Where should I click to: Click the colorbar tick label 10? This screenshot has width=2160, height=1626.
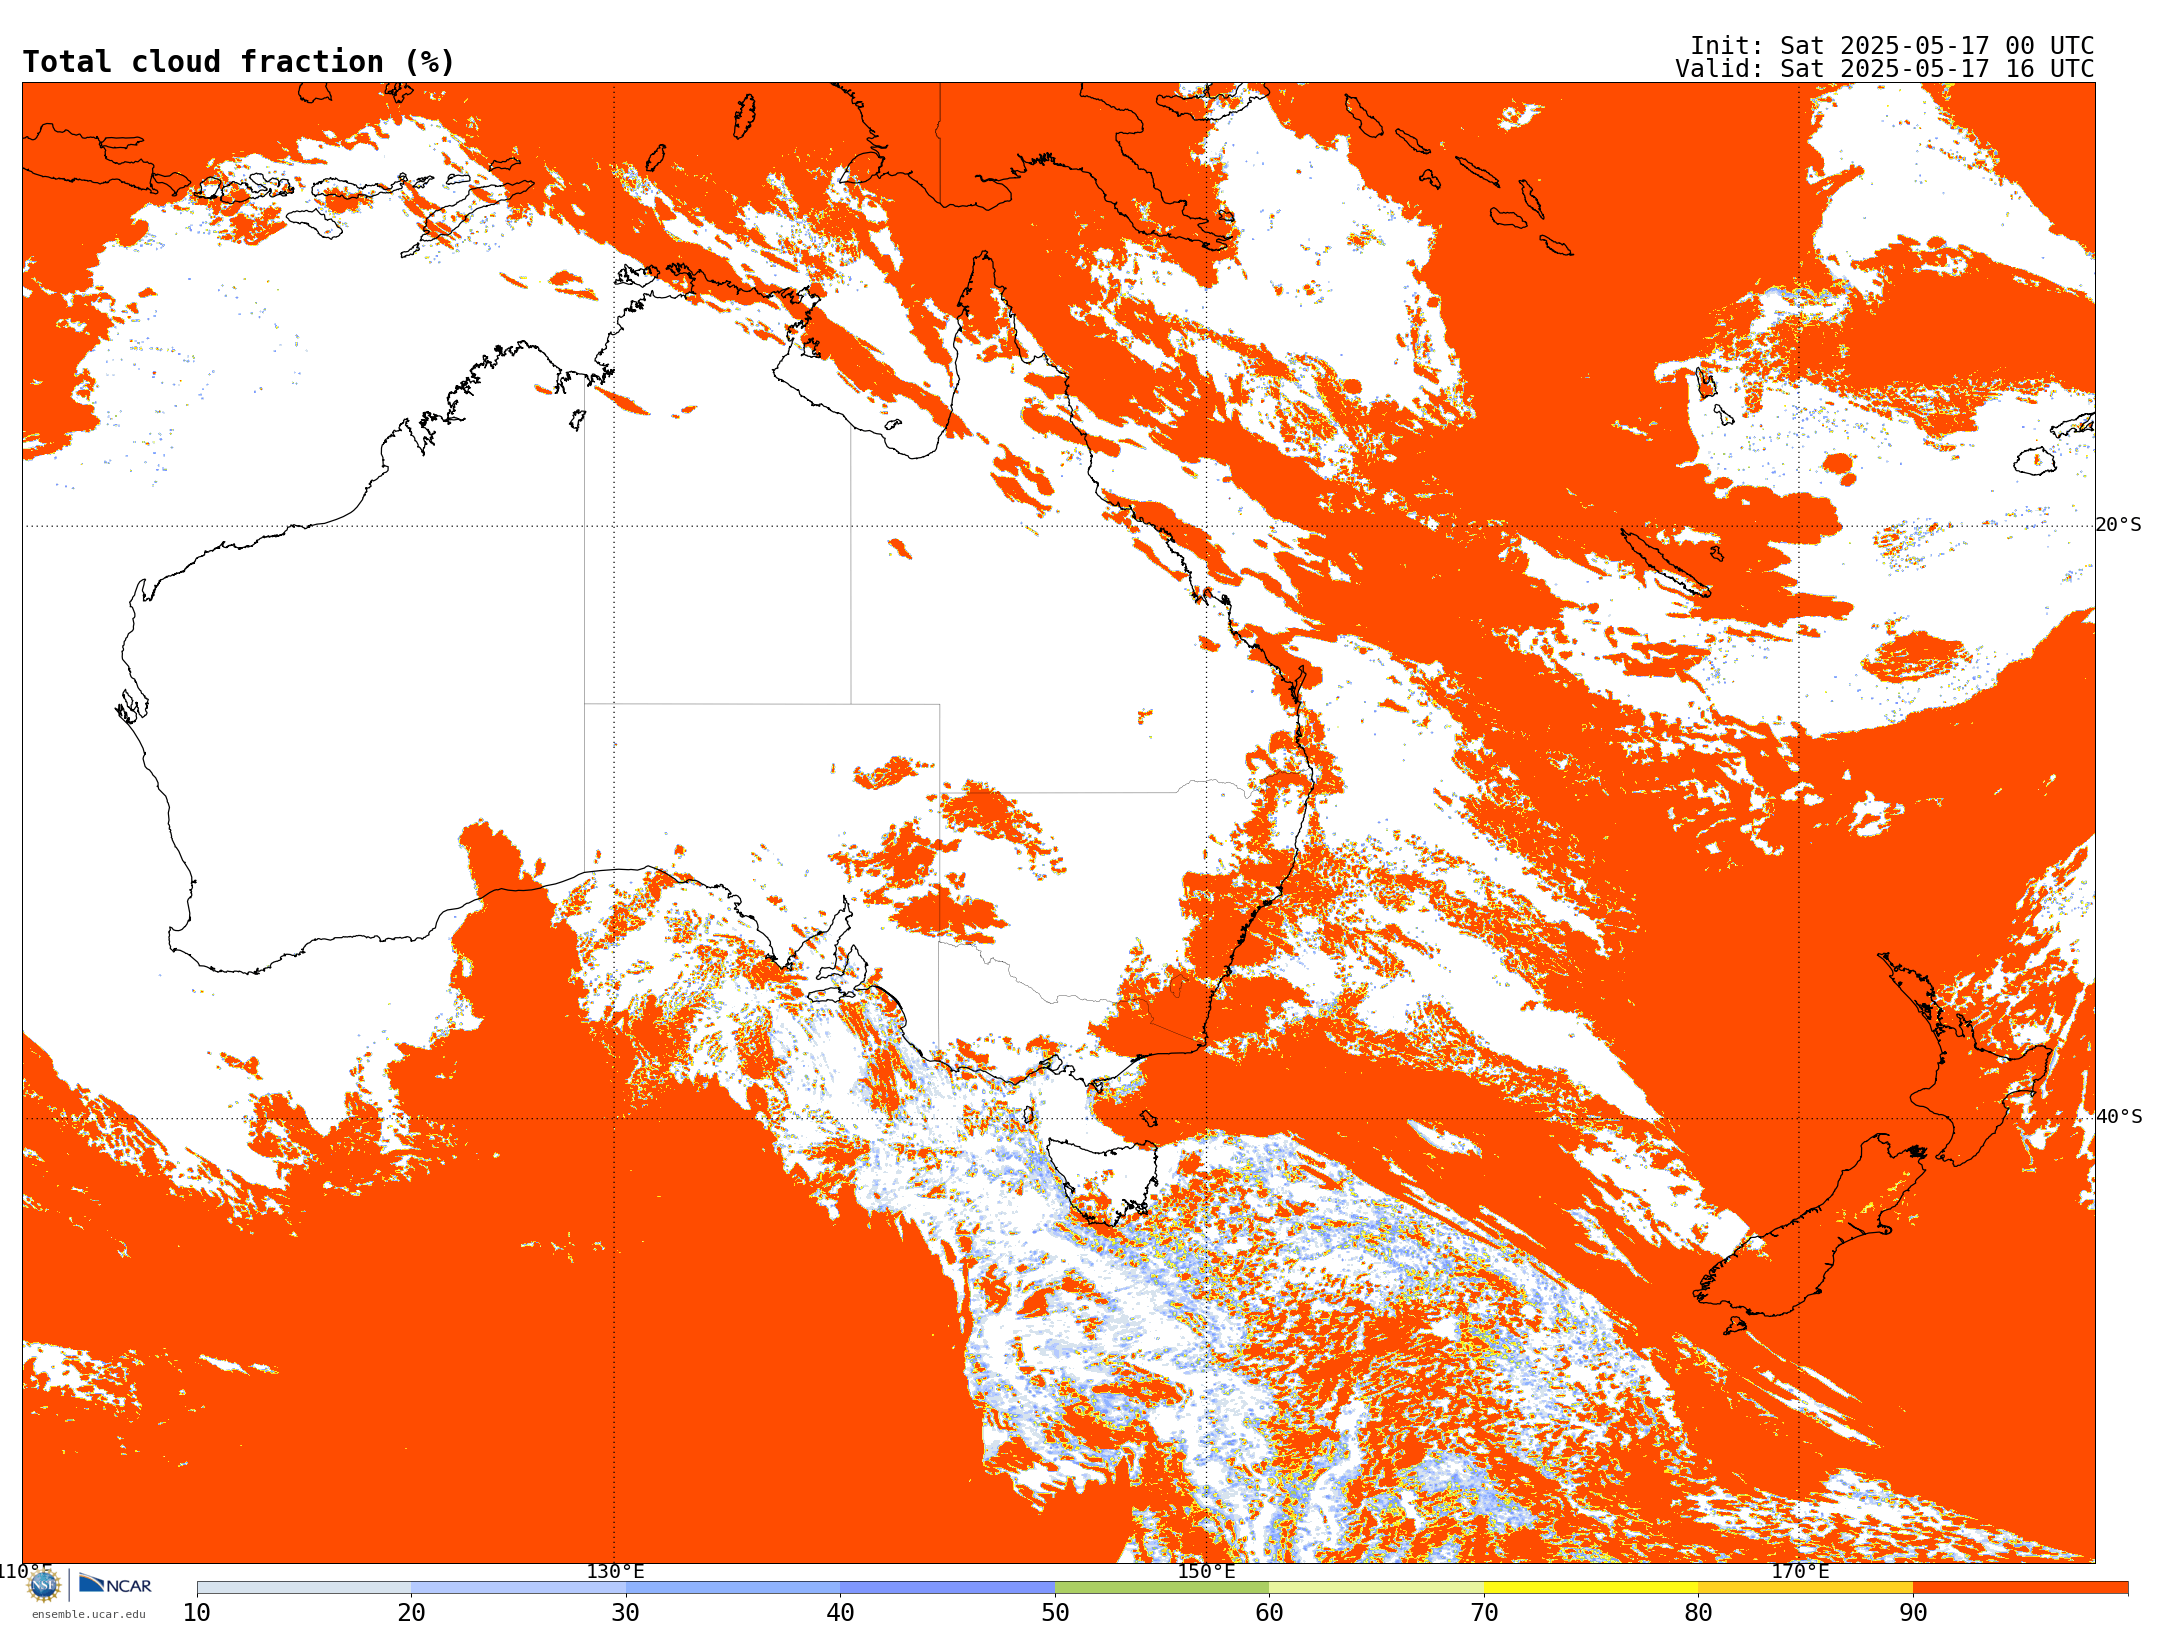click(197, 1613)
